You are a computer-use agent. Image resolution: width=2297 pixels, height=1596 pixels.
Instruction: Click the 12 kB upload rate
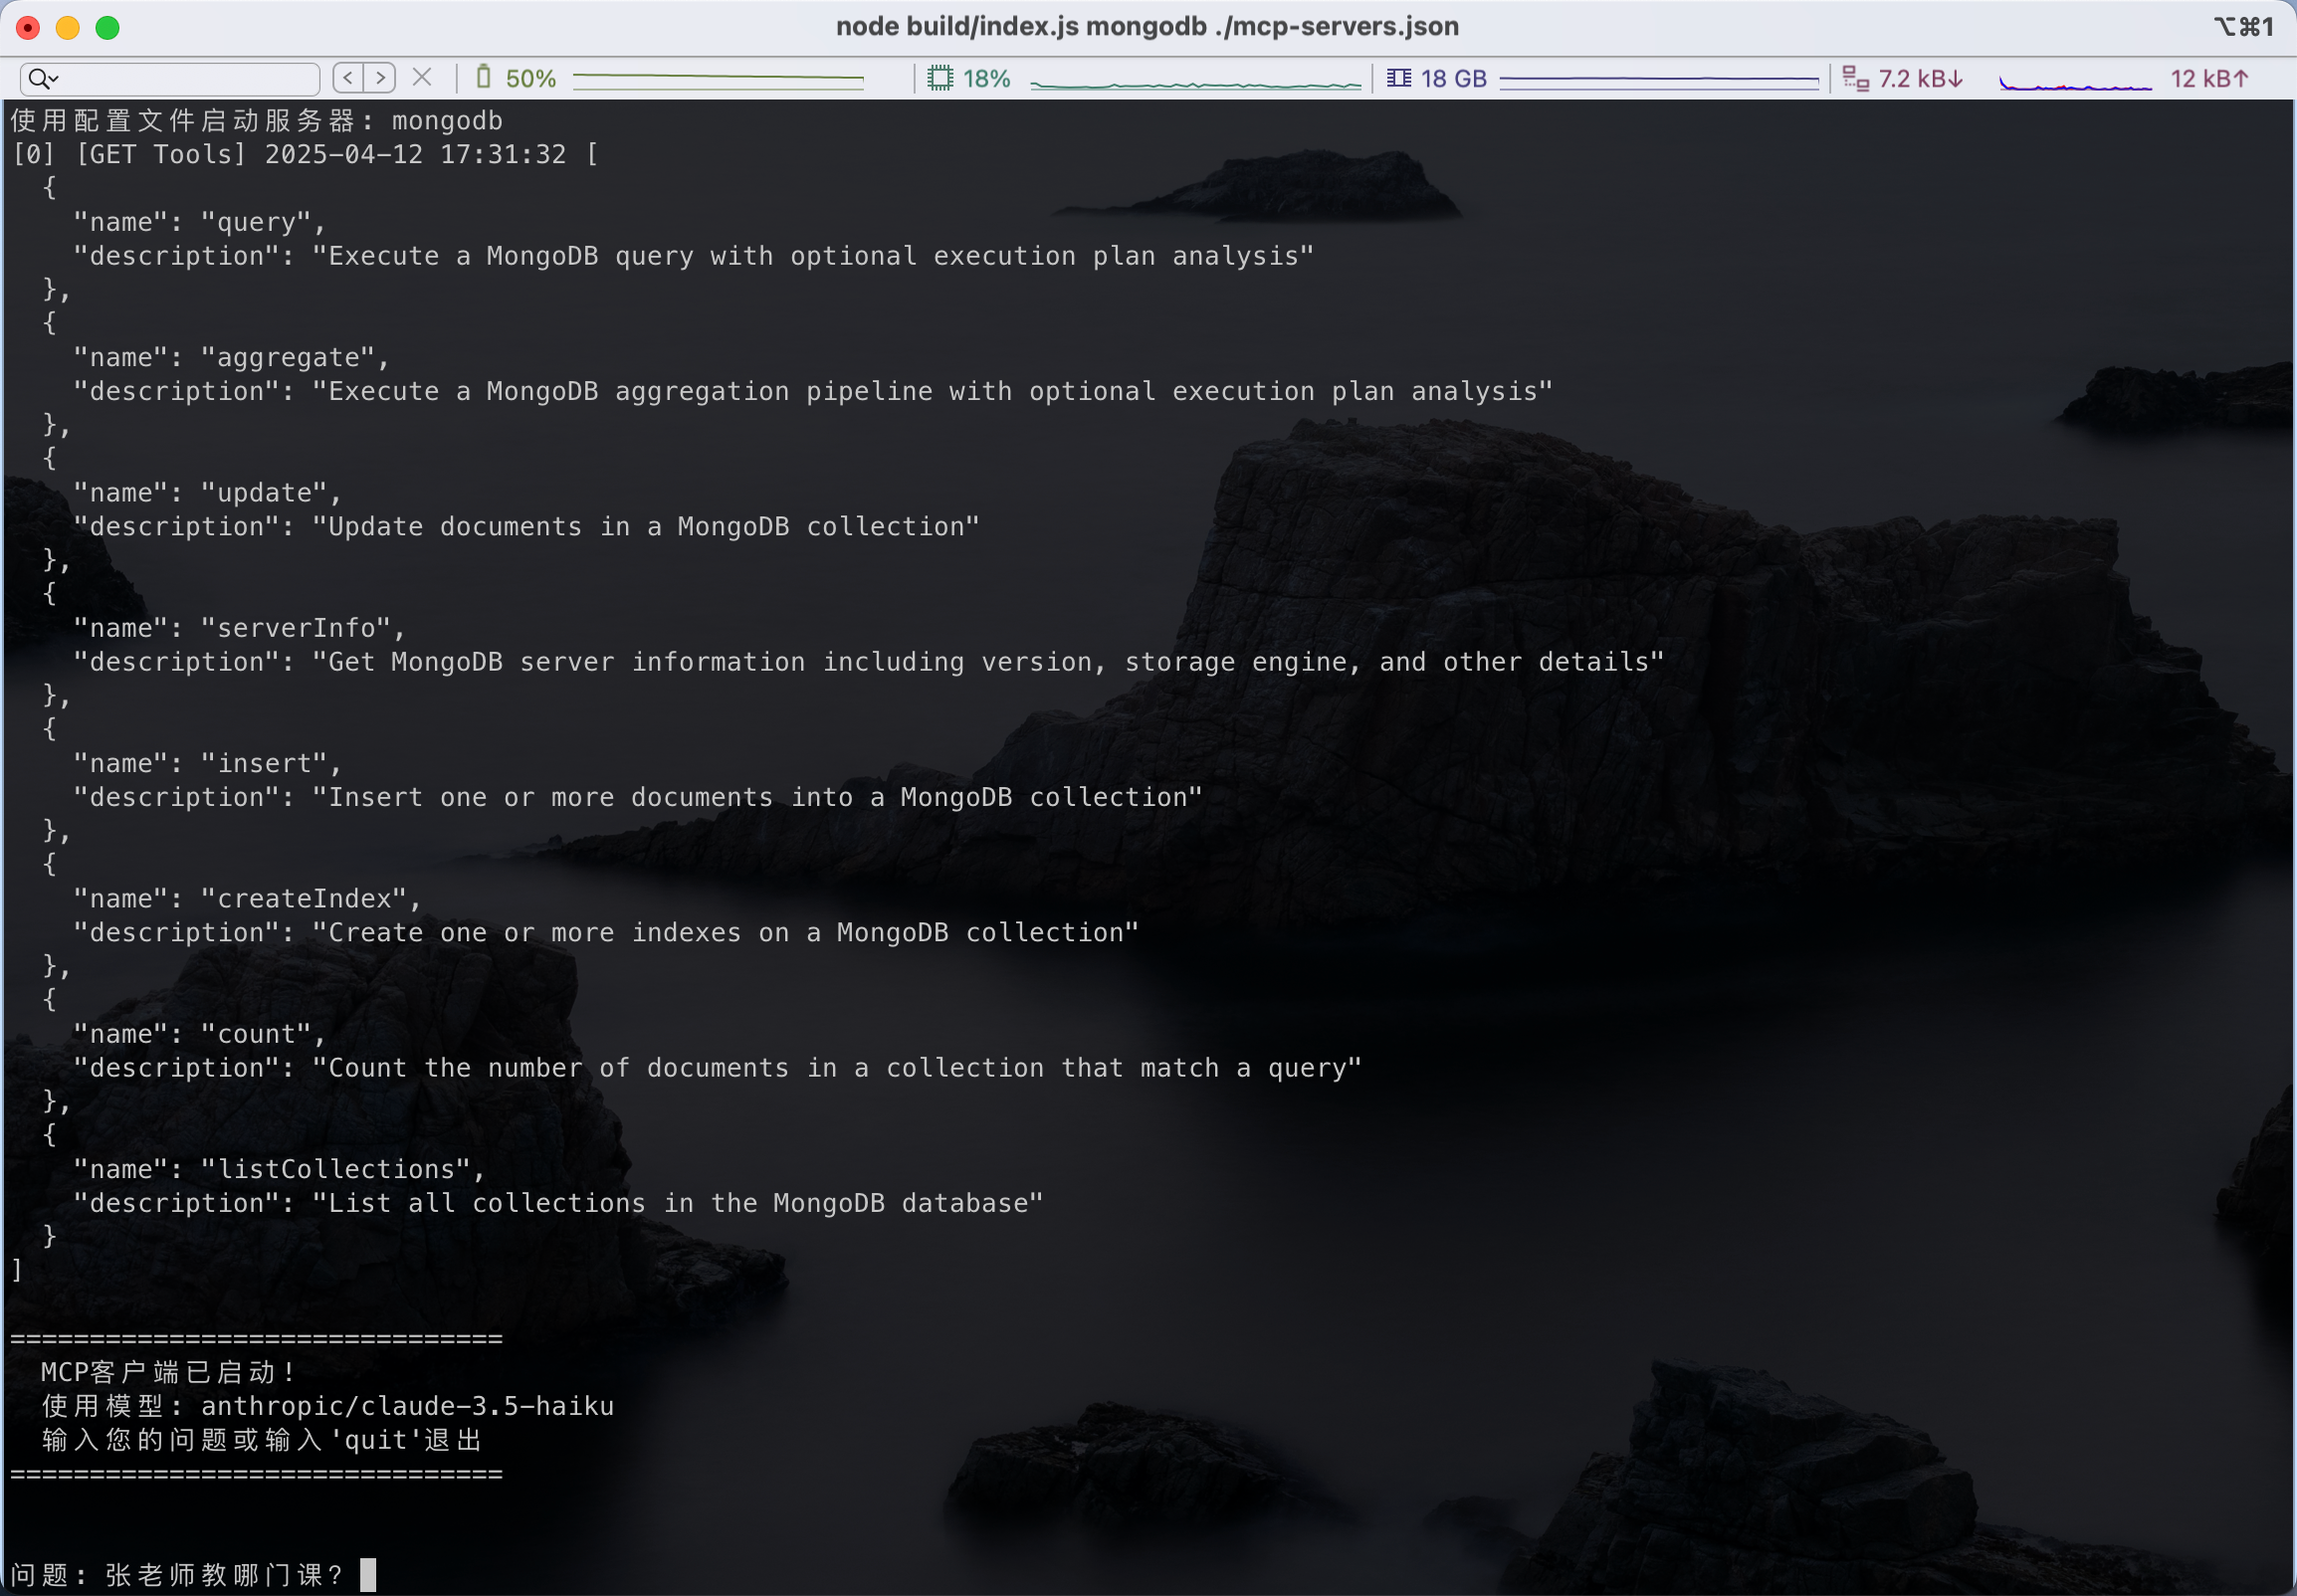coord(2209,79)
